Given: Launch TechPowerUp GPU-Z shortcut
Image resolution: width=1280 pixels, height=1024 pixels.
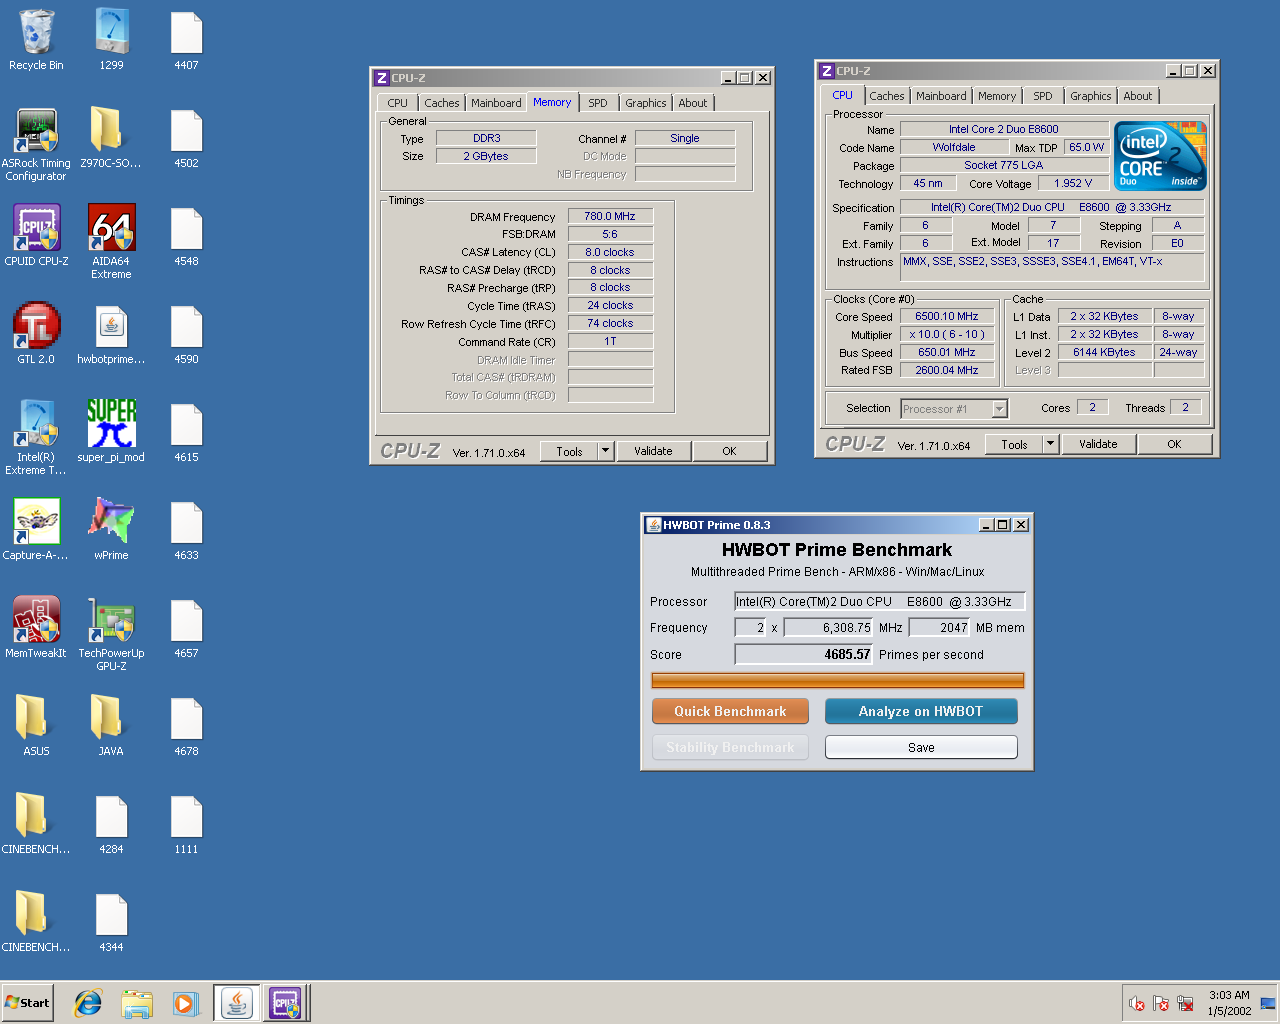Looking at the screenshot, I should (x=111, y=634).
